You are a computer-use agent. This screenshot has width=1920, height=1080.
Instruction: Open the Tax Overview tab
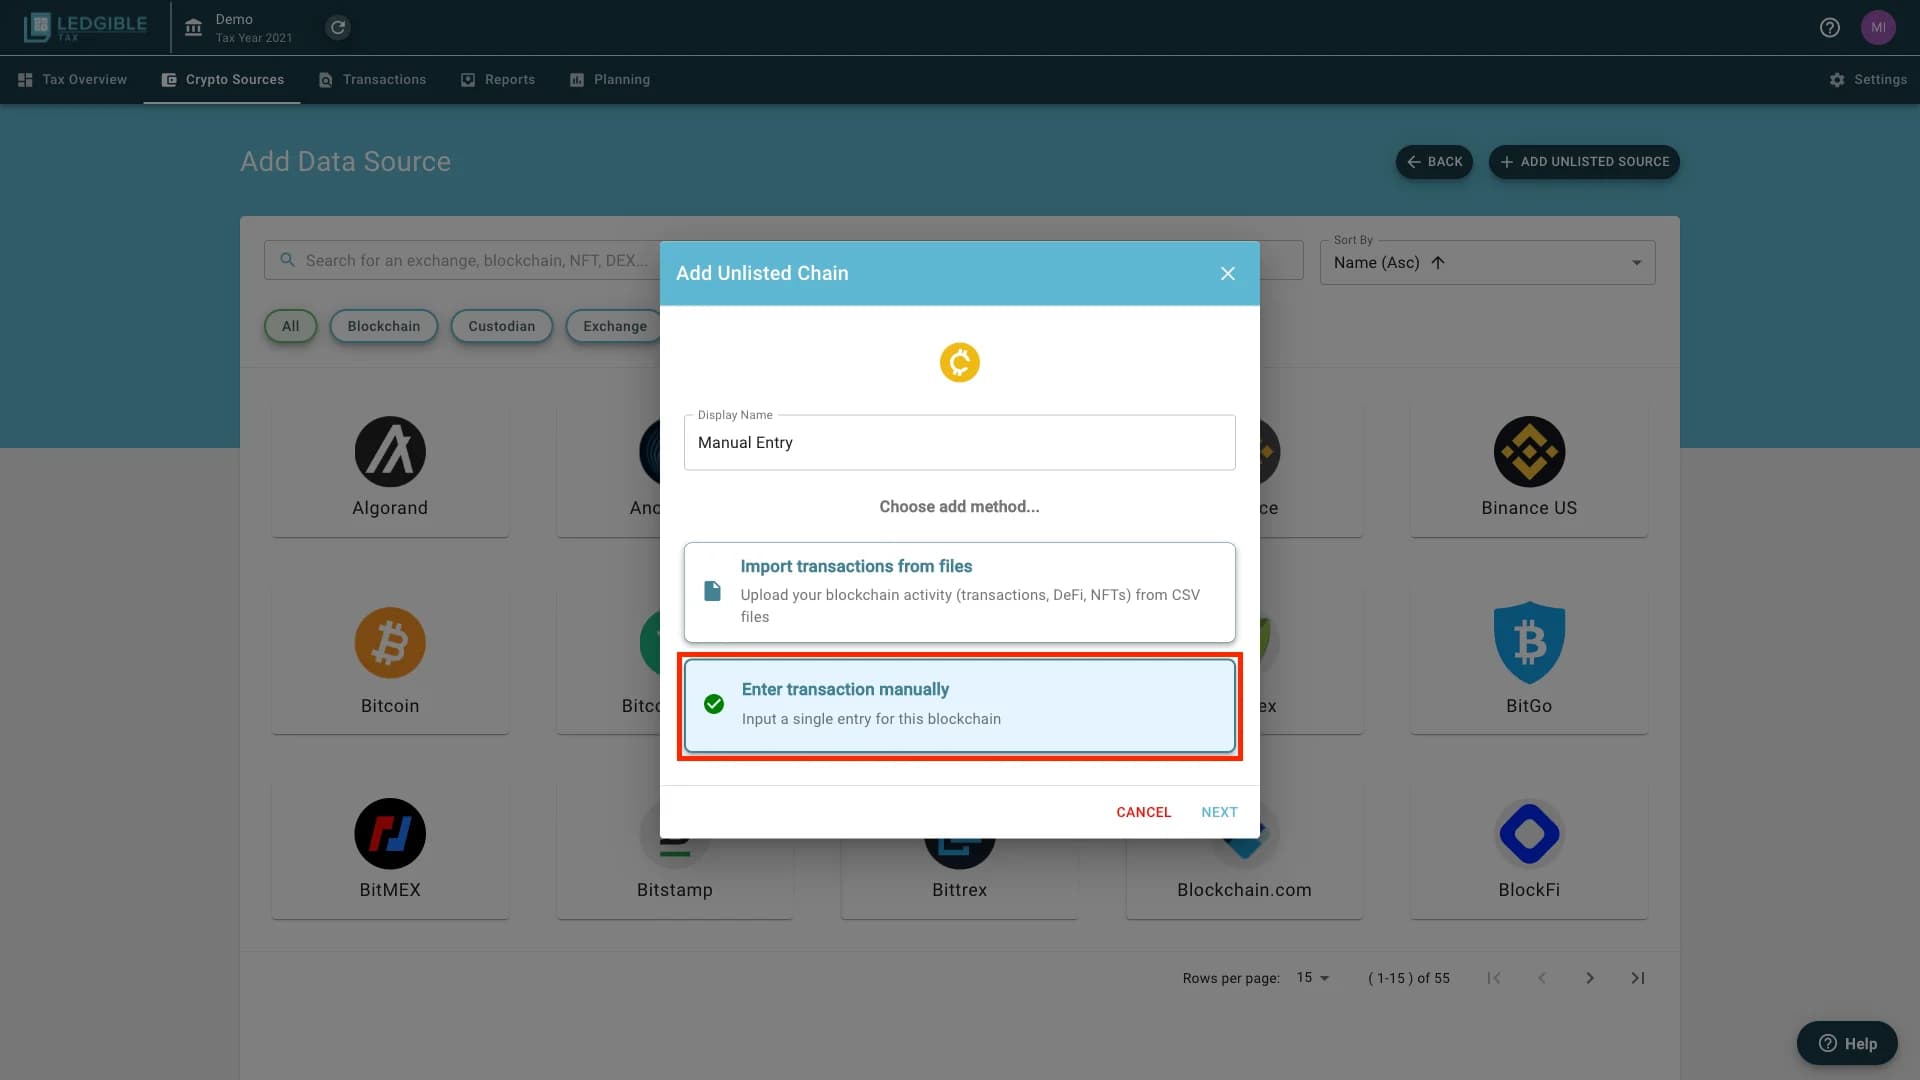tap(72, 79)
